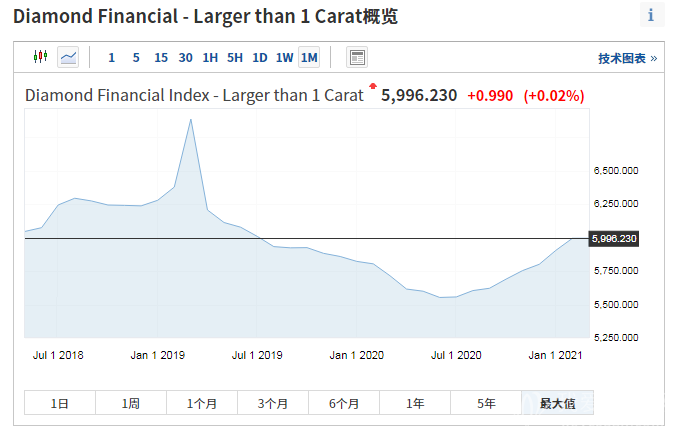
Task: Switch chart to 1D interval
Action: [x=259, y=57]
